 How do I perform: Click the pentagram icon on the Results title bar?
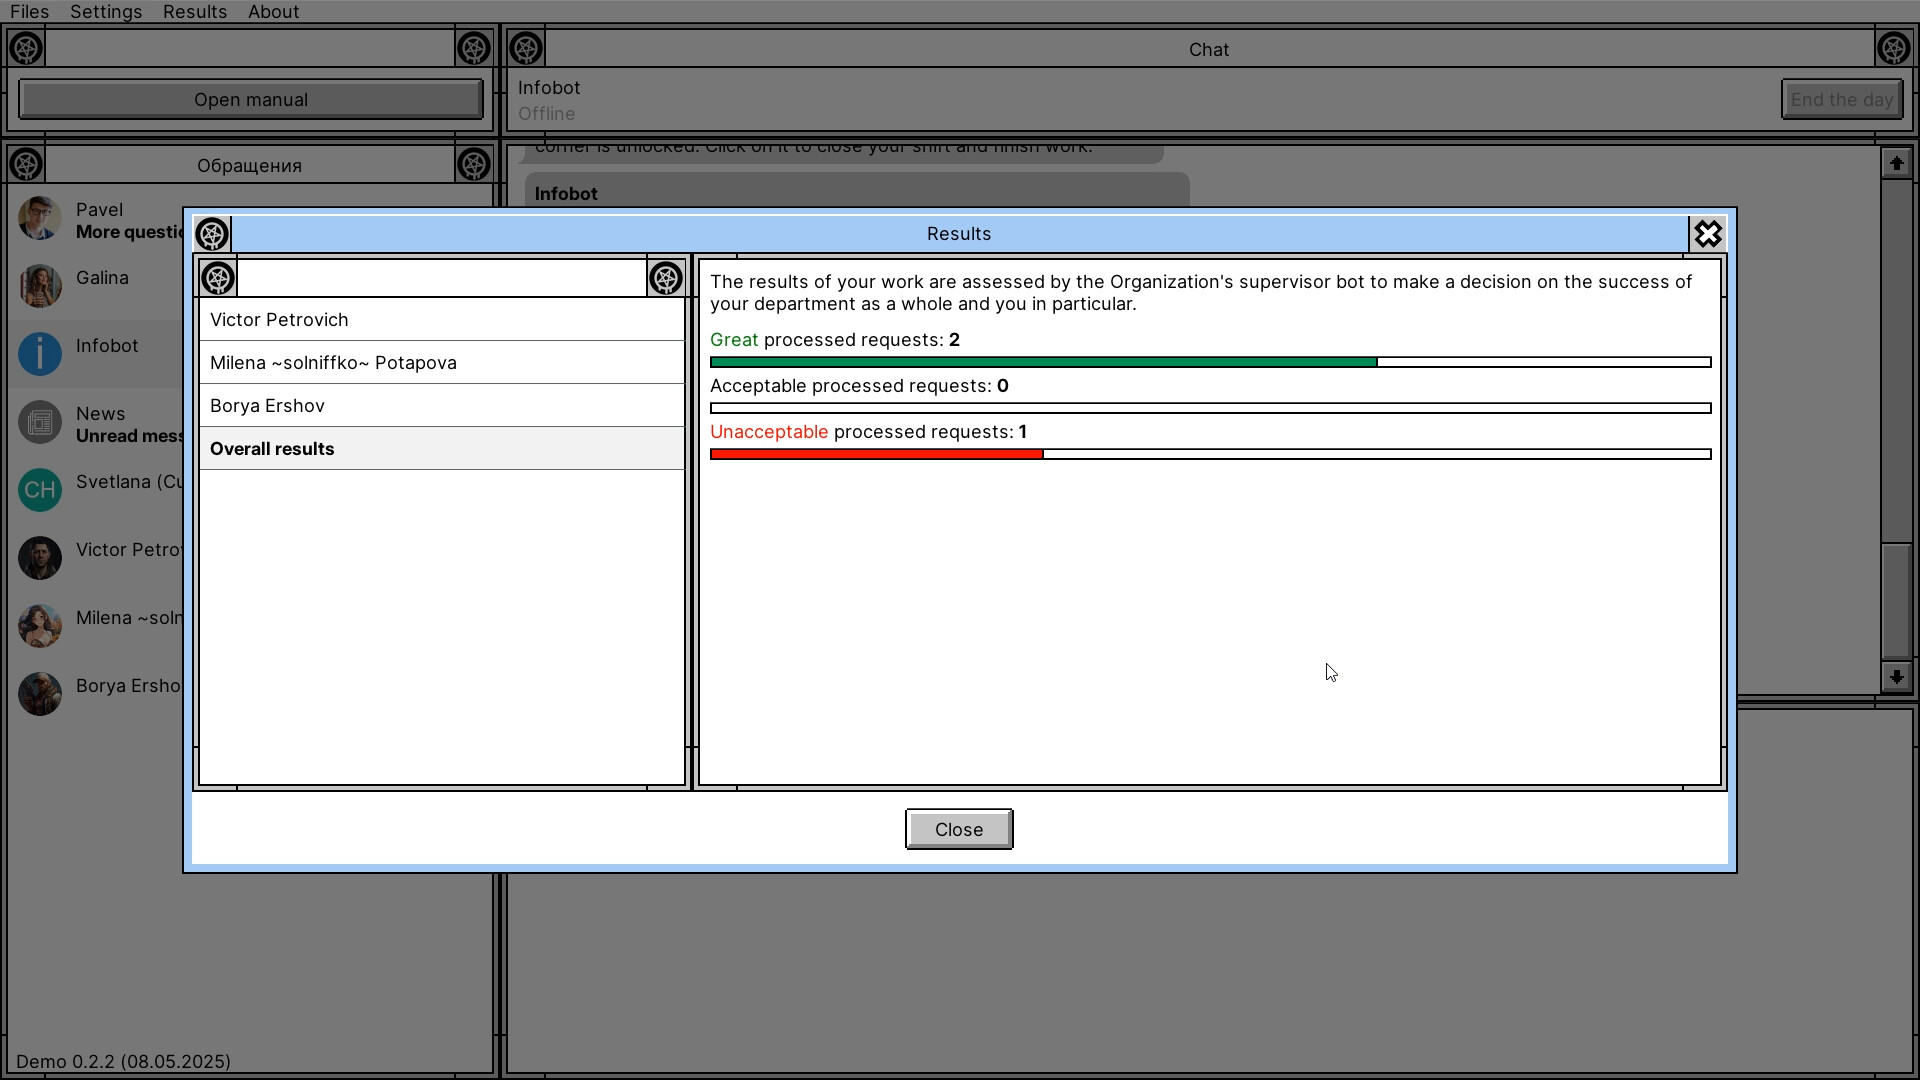tap(211, 233)
